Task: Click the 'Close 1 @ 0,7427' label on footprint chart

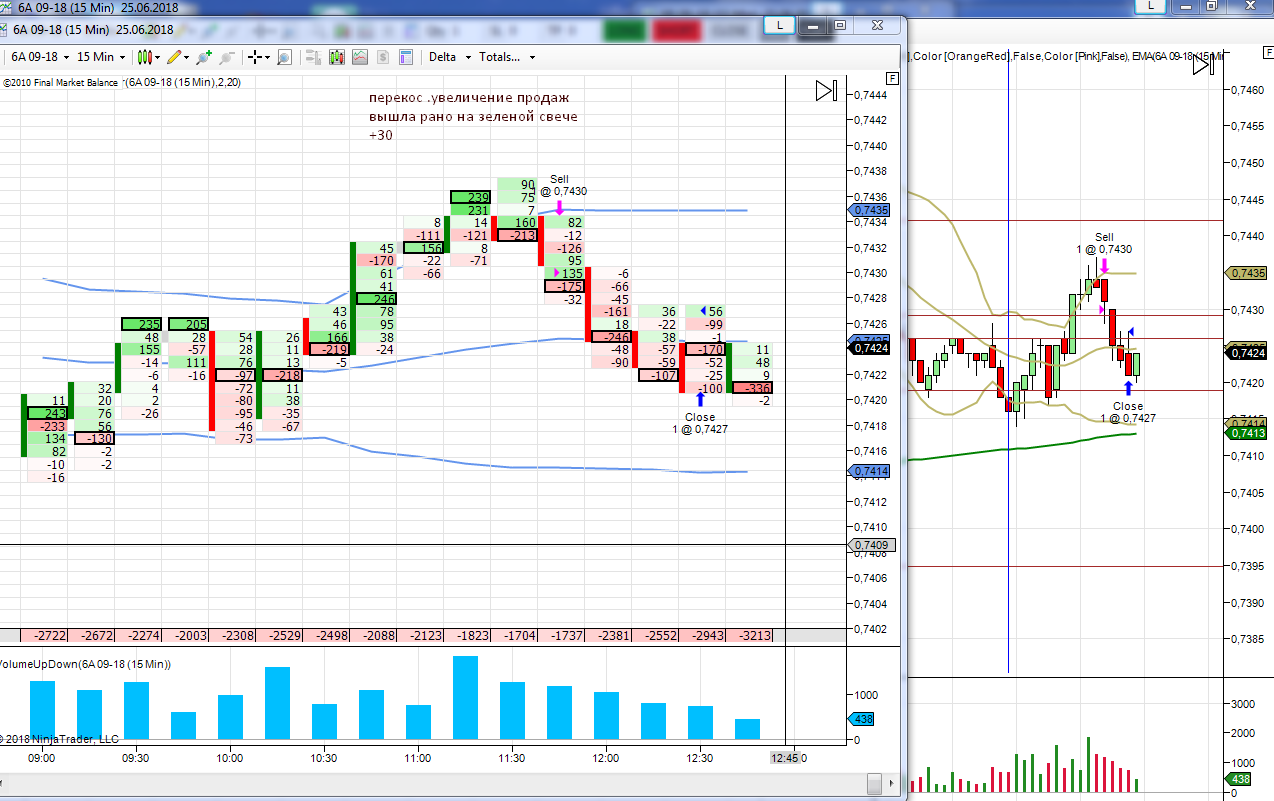Action: pos(700,422)
